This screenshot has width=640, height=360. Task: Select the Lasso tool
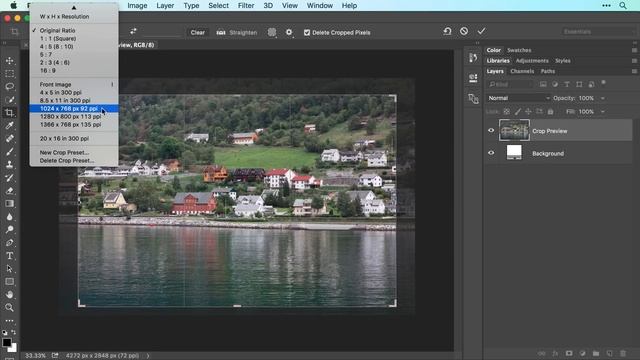(x=9, y=87)
